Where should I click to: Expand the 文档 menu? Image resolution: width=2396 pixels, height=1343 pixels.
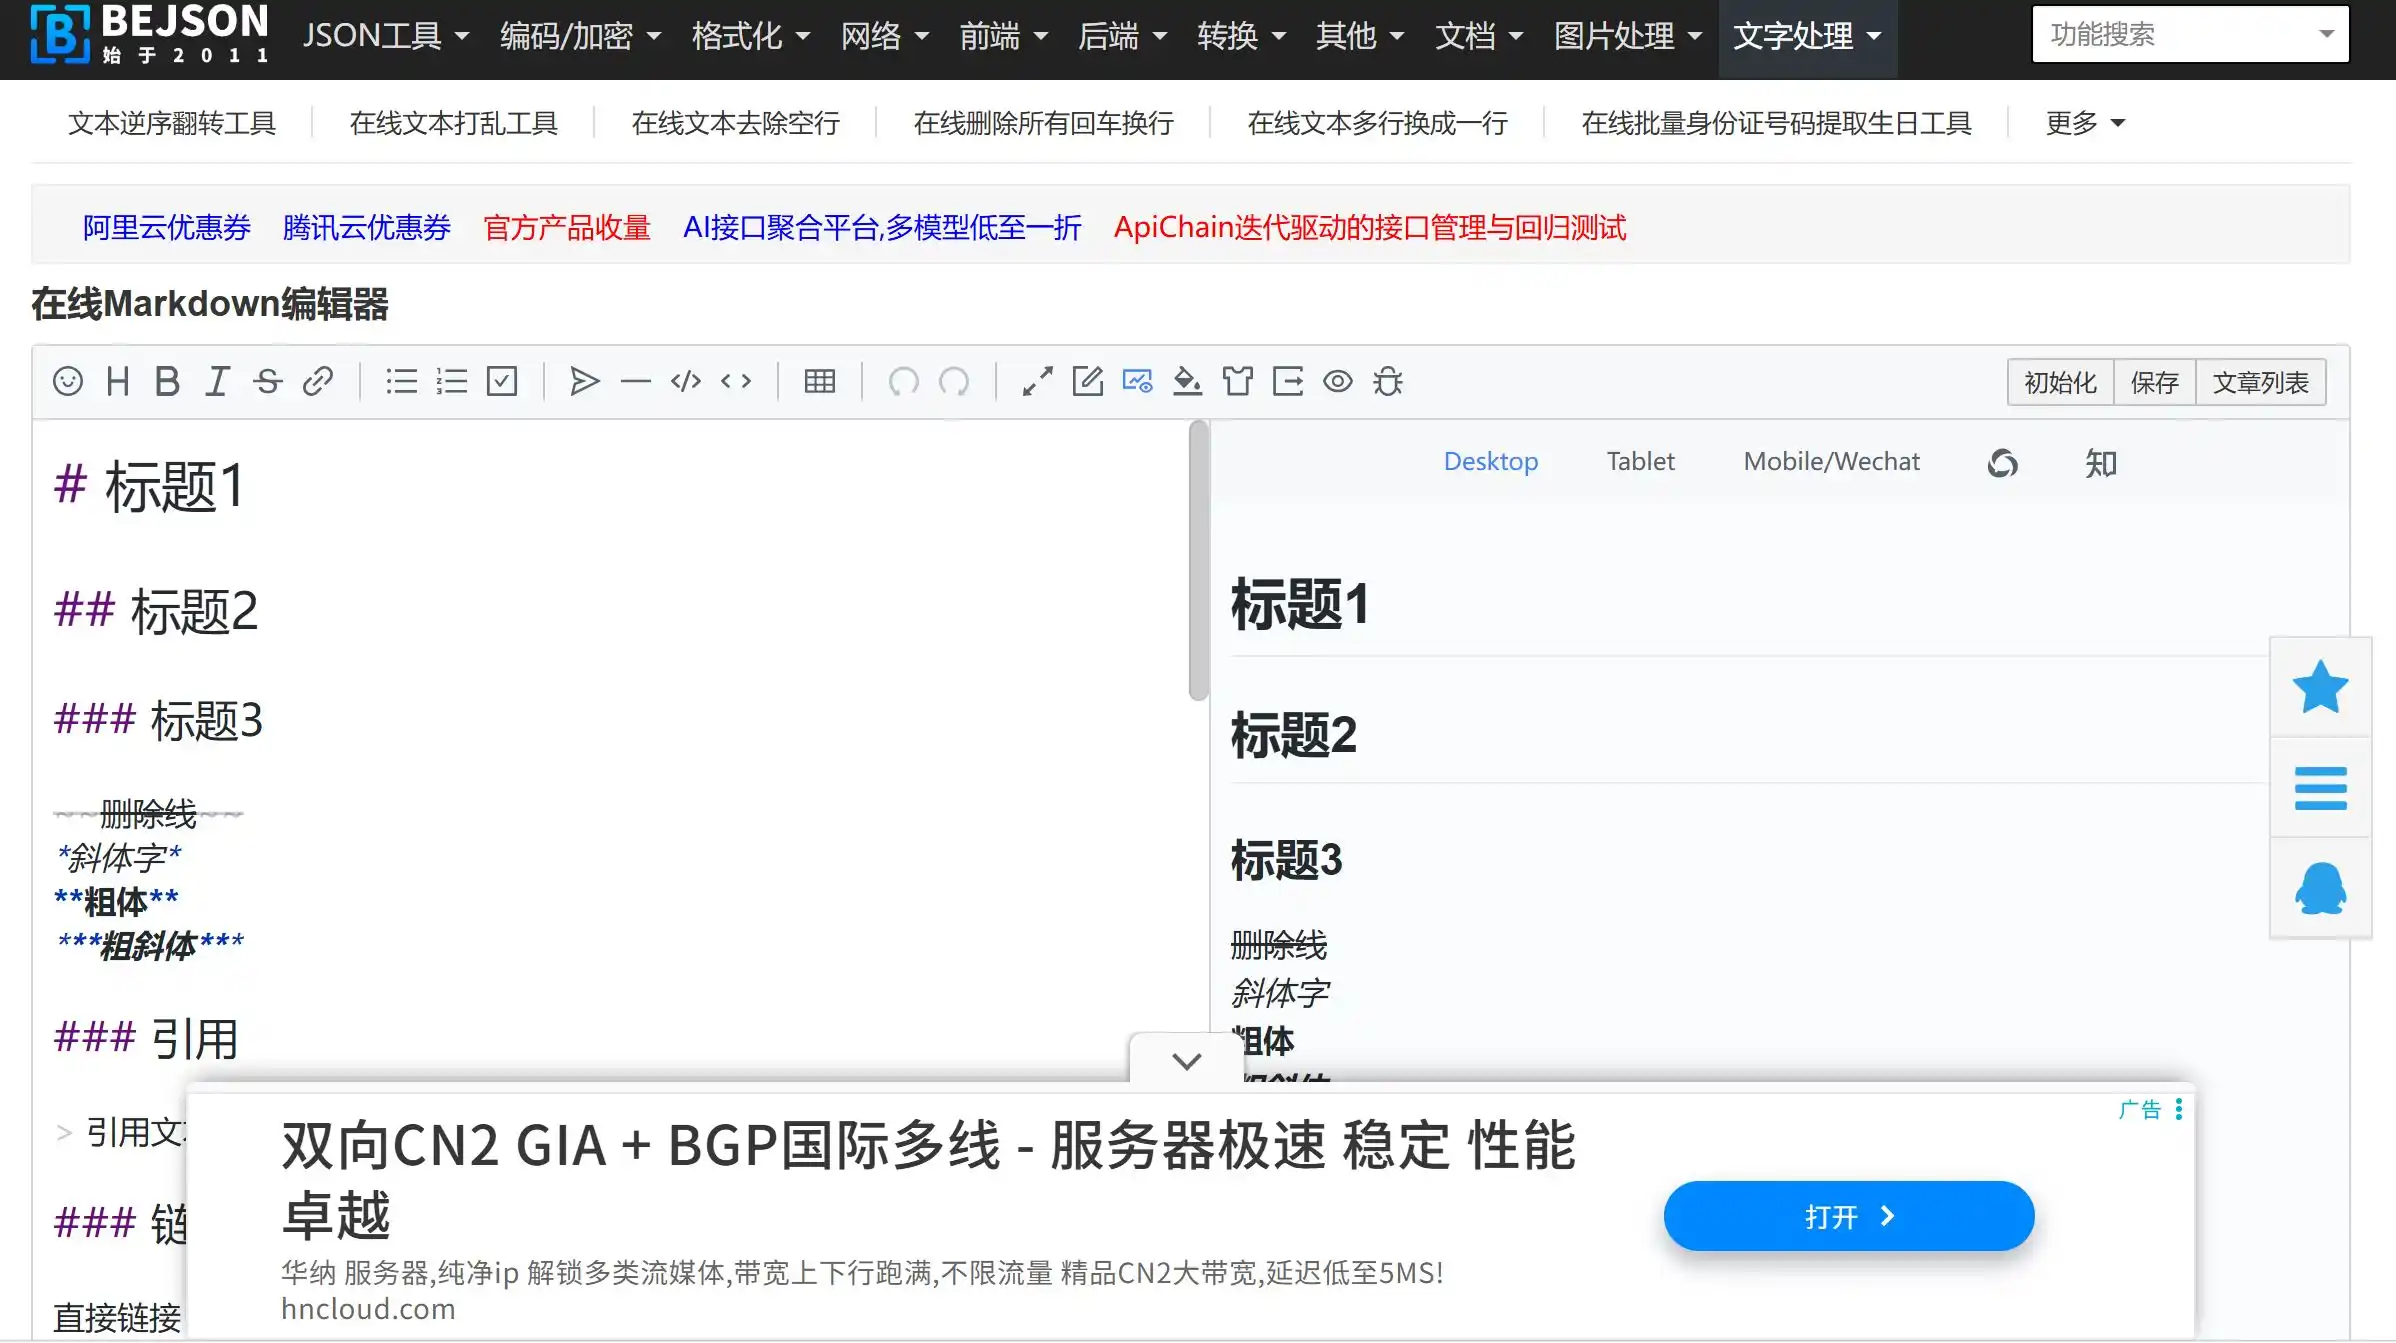(1480, 36)
